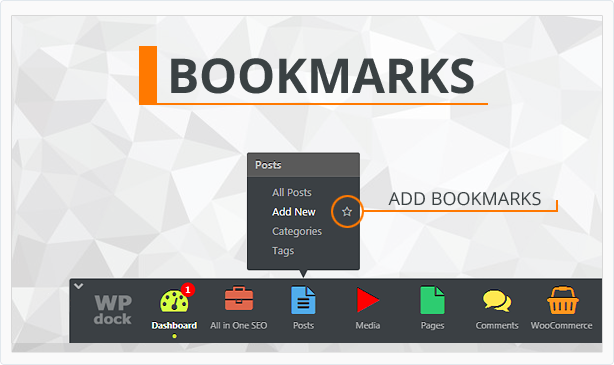614x365 pixels.
Task: Select All Posts in the Posts menu
Action: click(x=292, y=192)
